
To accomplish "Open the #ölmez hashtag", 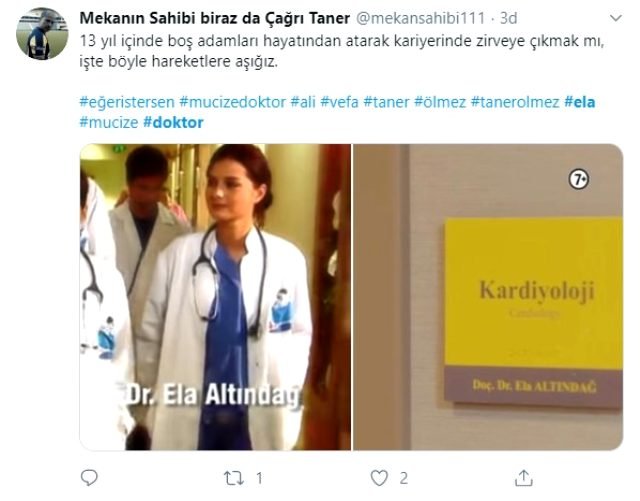I will tap(440, 102).
